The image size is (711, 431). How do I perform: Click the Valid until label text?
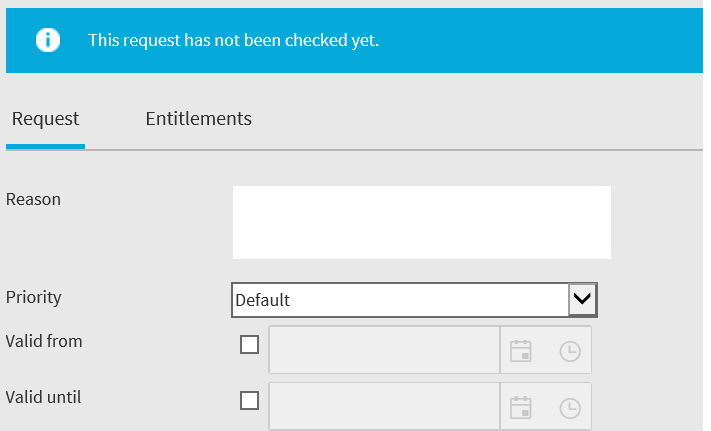tap(44, 397)
